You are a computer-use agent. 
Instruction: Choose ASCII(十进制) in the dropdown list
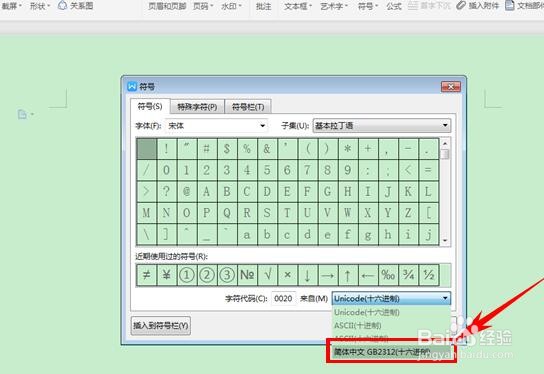[x=391, y=325]
